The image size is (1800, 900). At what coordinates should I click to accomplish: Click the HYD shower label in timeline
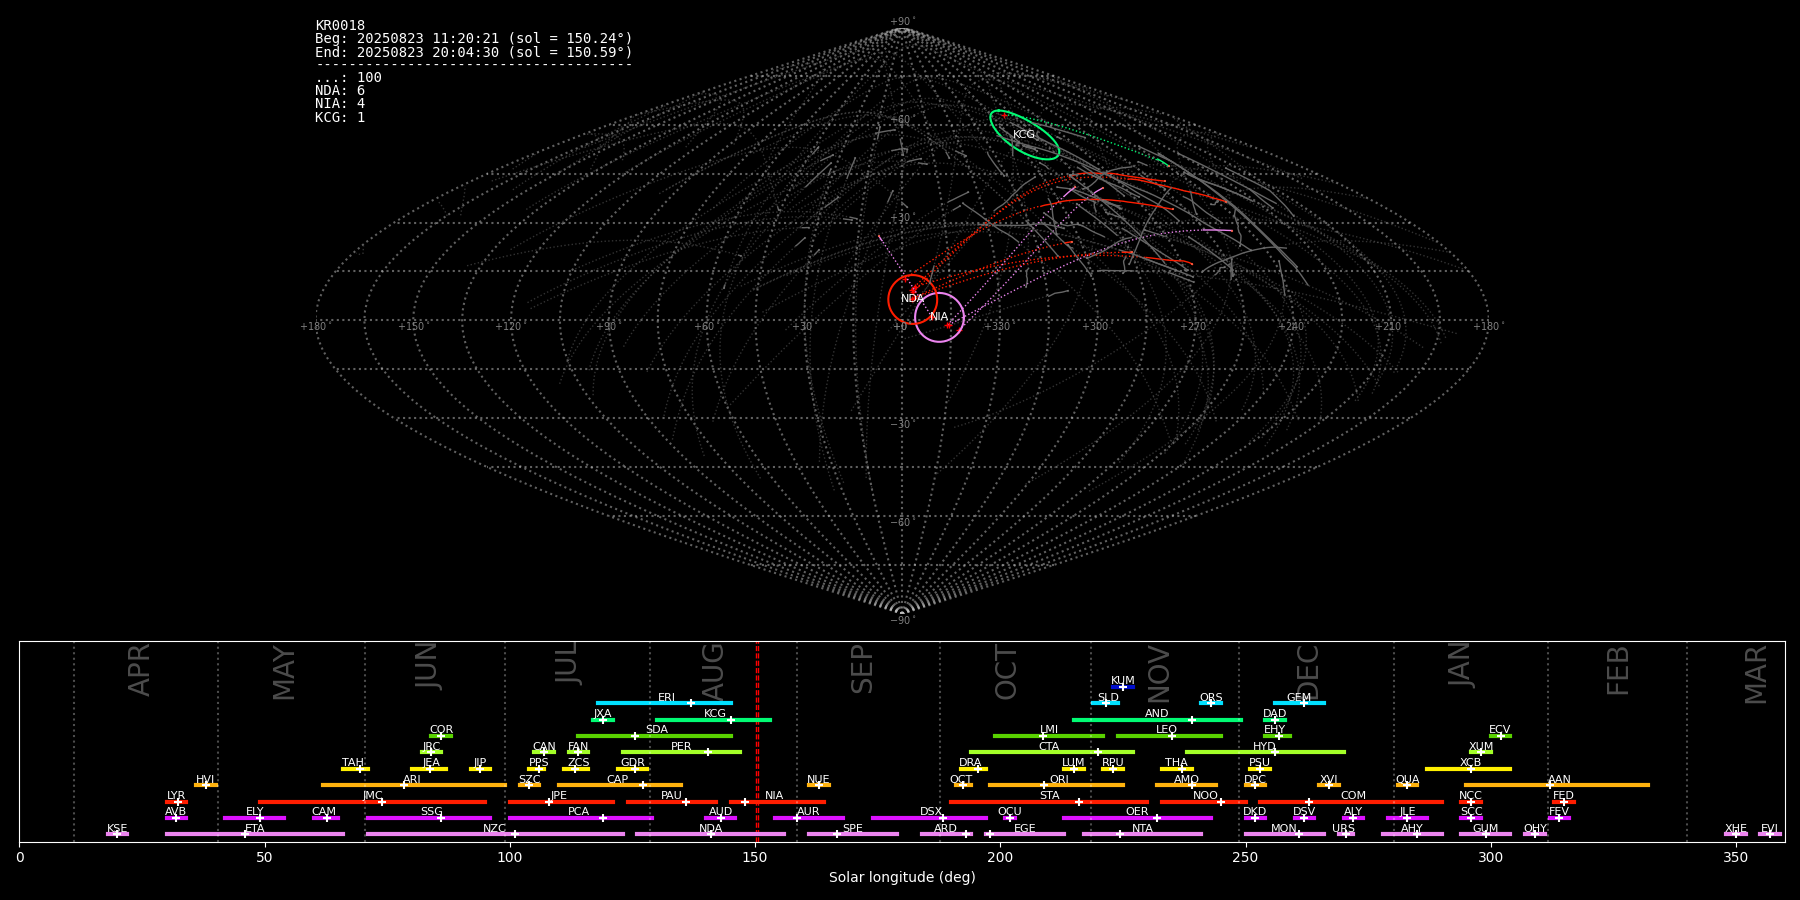(1265, 747)
